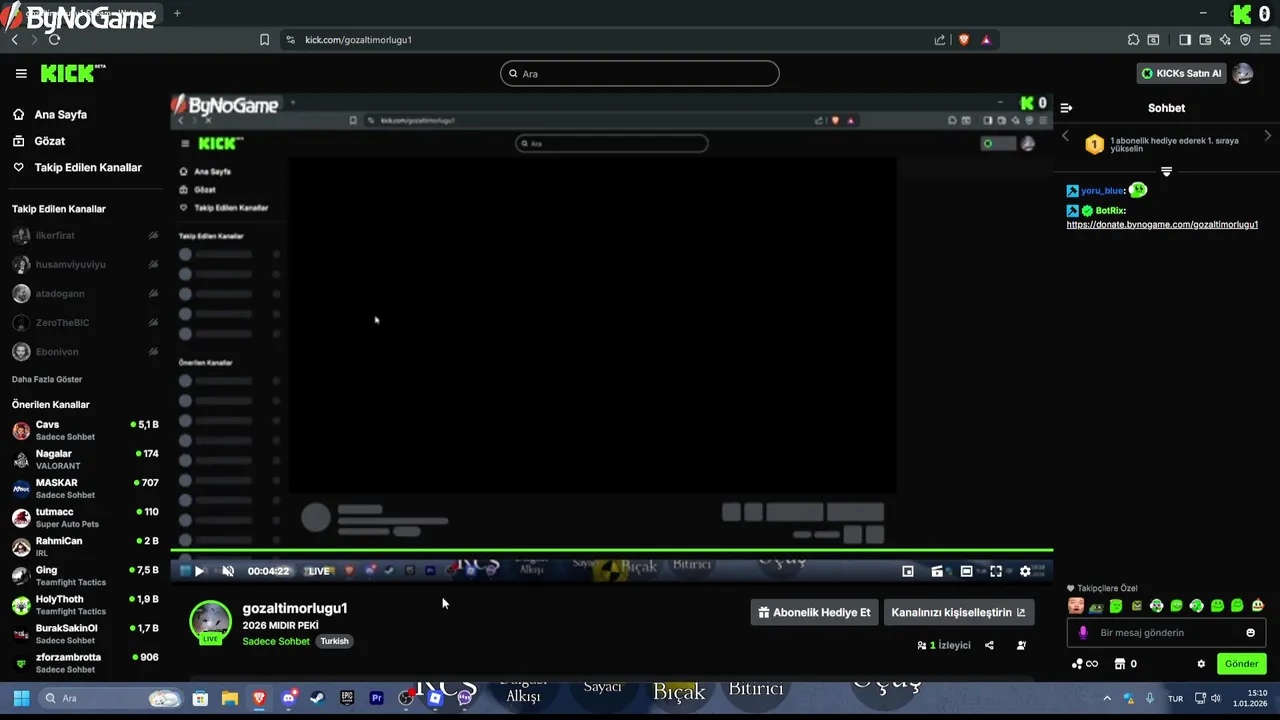This screenshot has height=720, width=1280.
Task: Open the donate.bynogame.com link in chat
Action: tap(1162, 224)
